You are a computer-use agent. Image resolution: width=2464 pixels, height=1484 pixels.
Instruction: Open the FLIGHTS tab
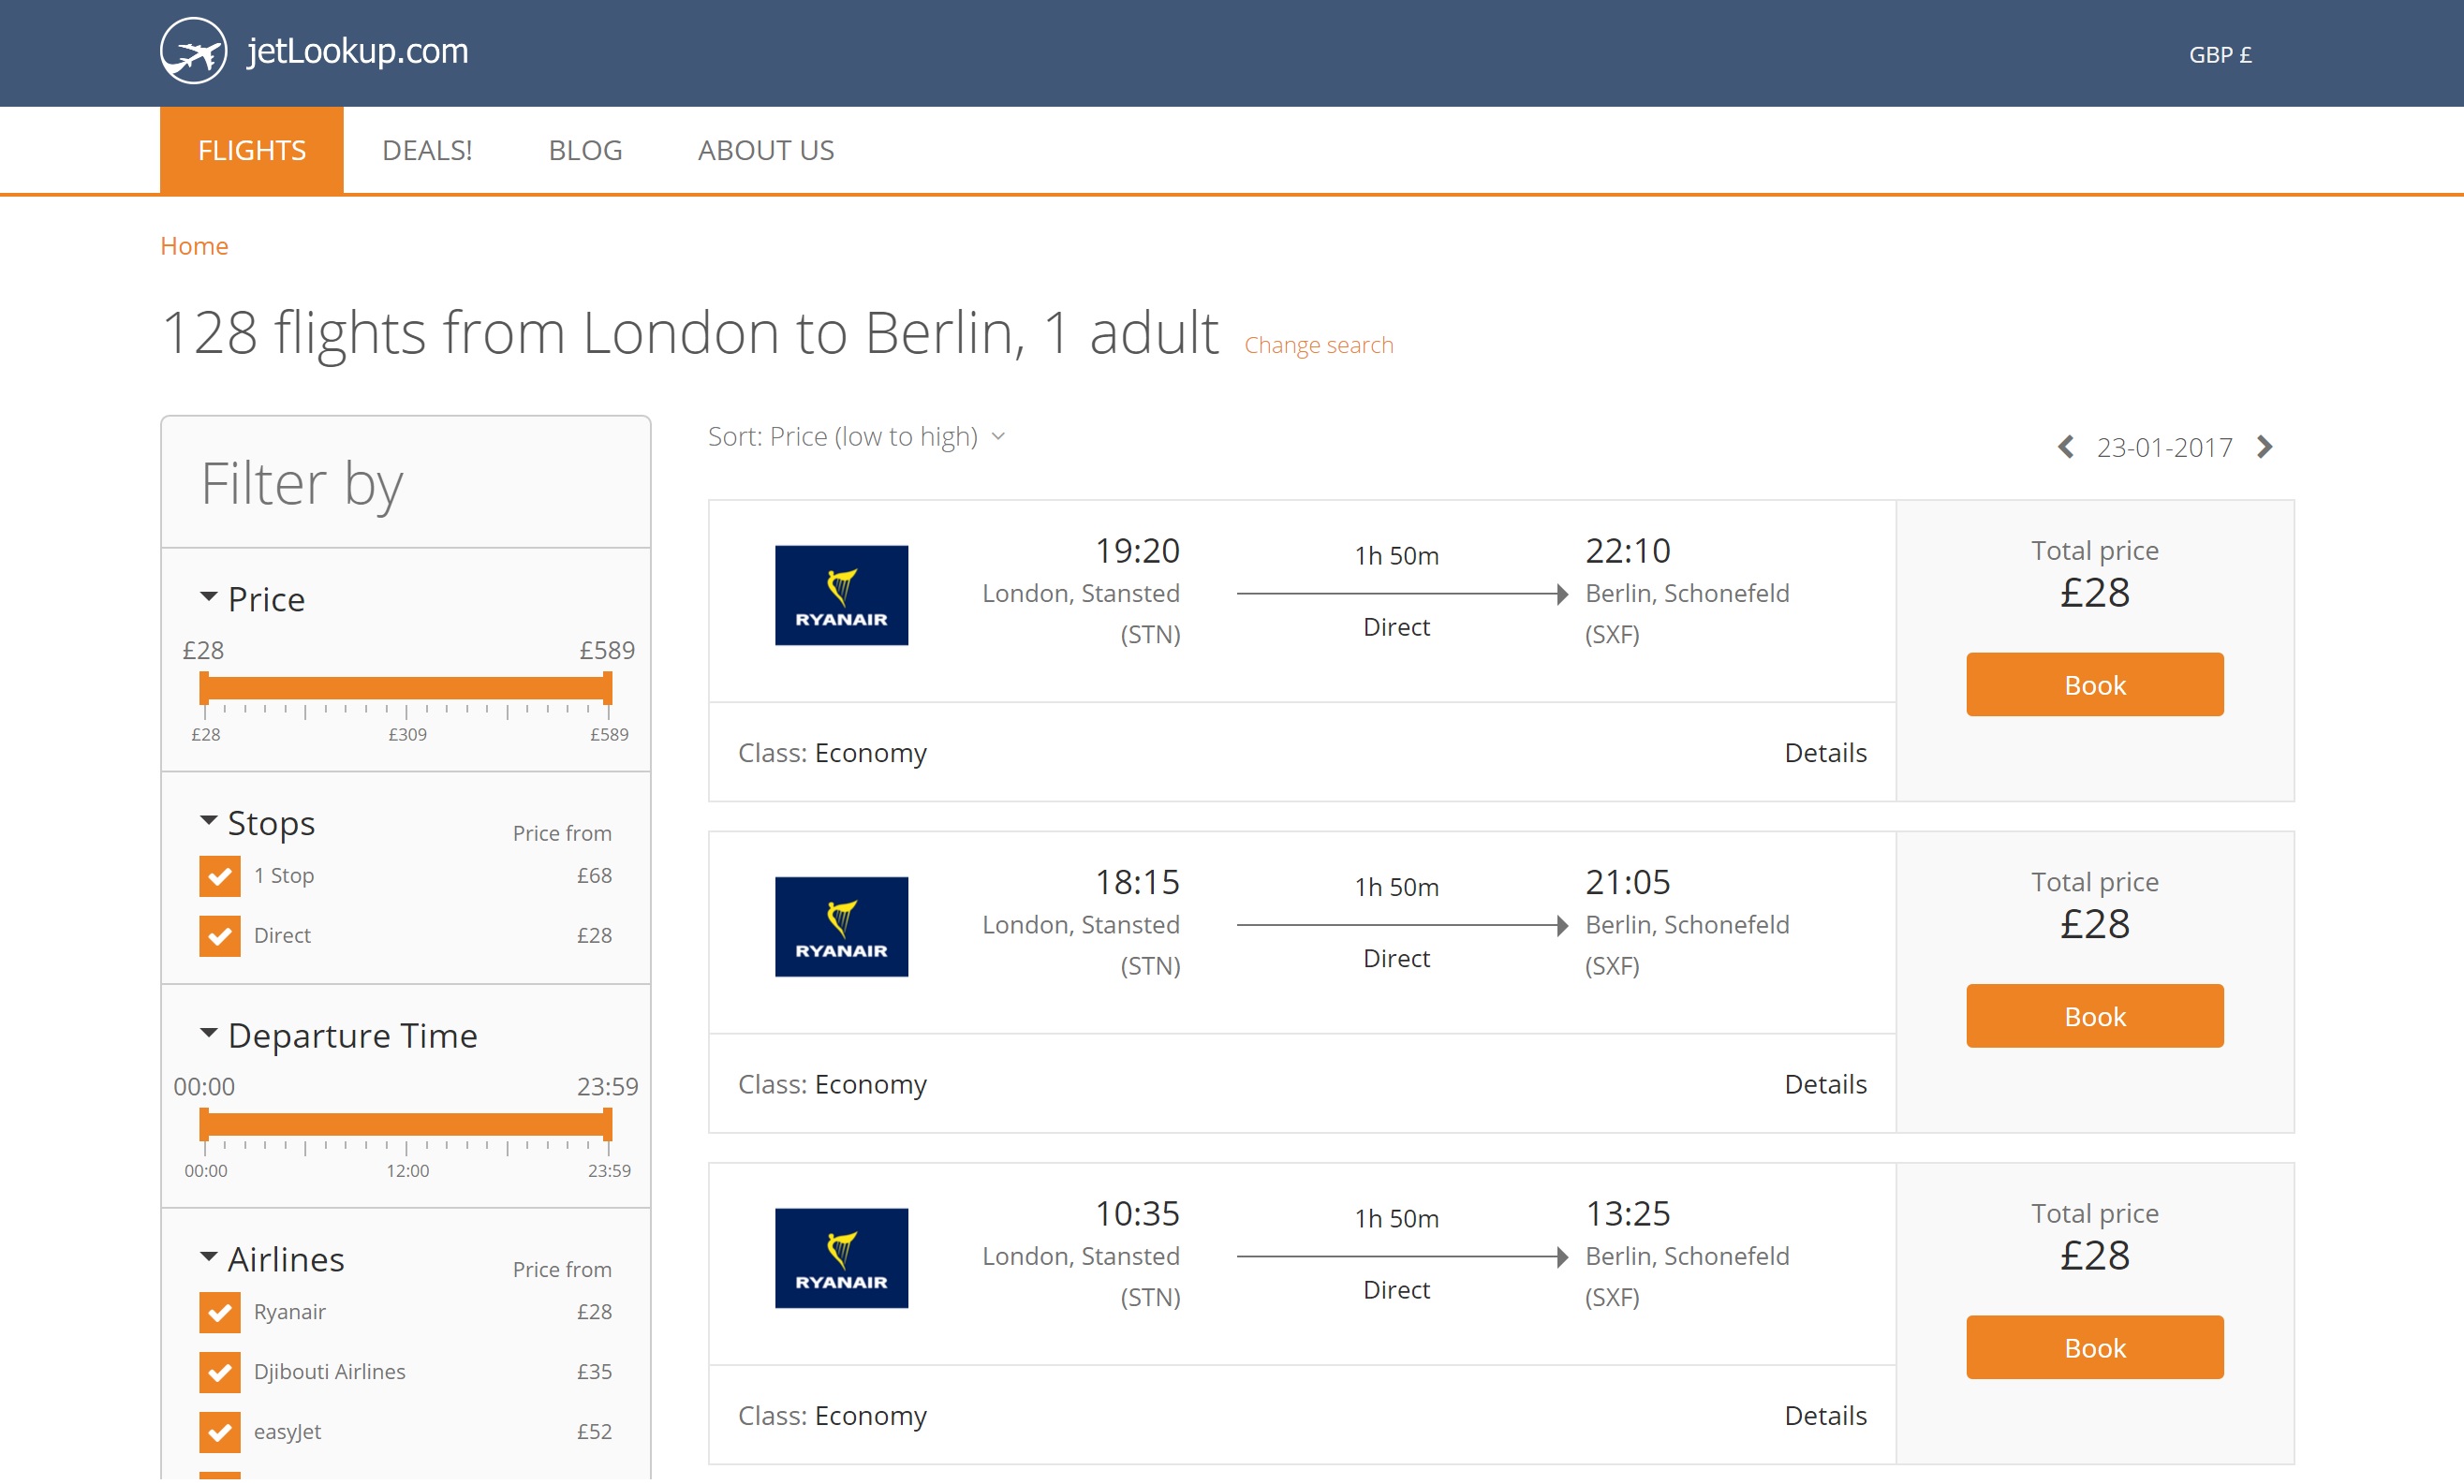pos(252,150)
